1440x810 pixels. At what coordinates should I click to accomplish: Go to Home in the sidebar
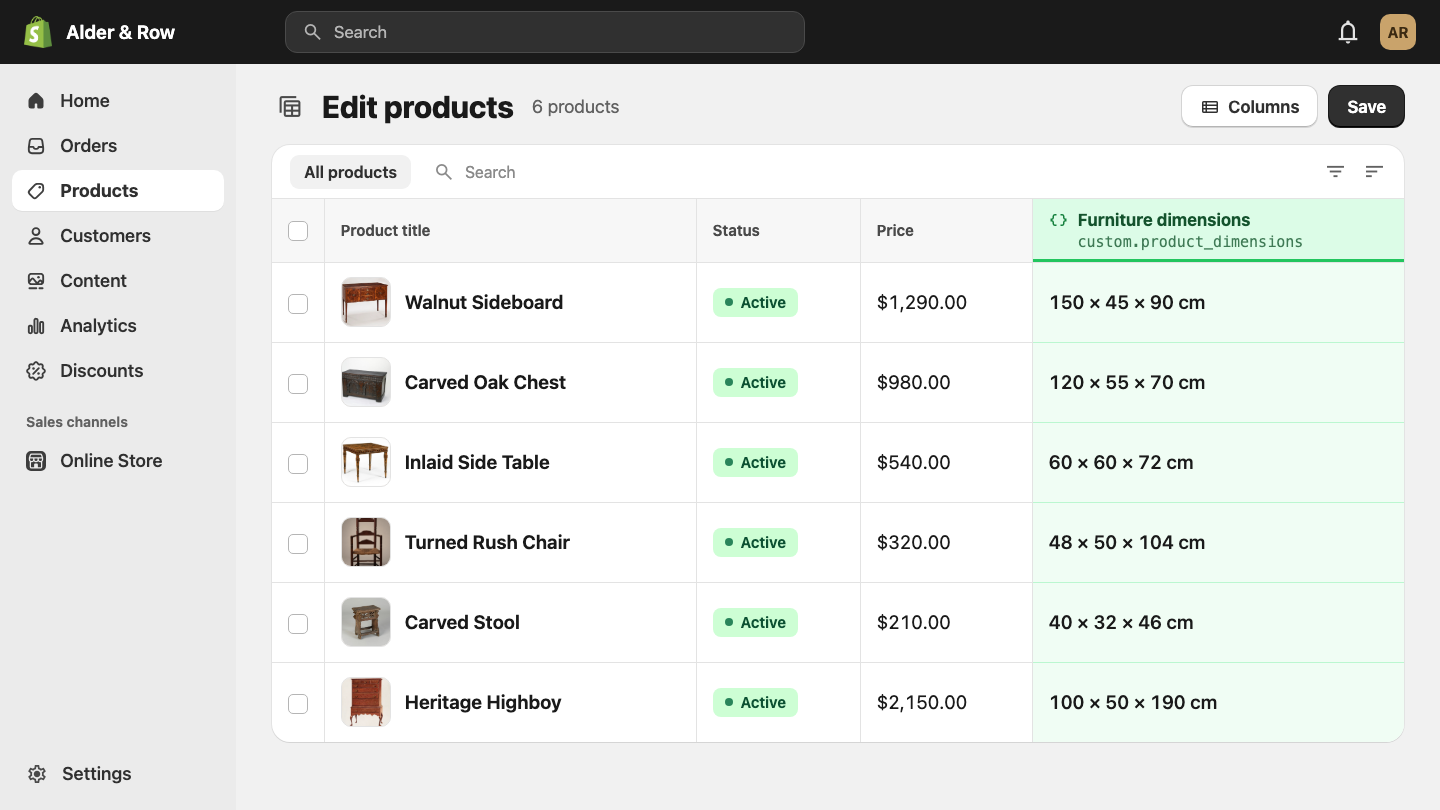pos(118,101)
